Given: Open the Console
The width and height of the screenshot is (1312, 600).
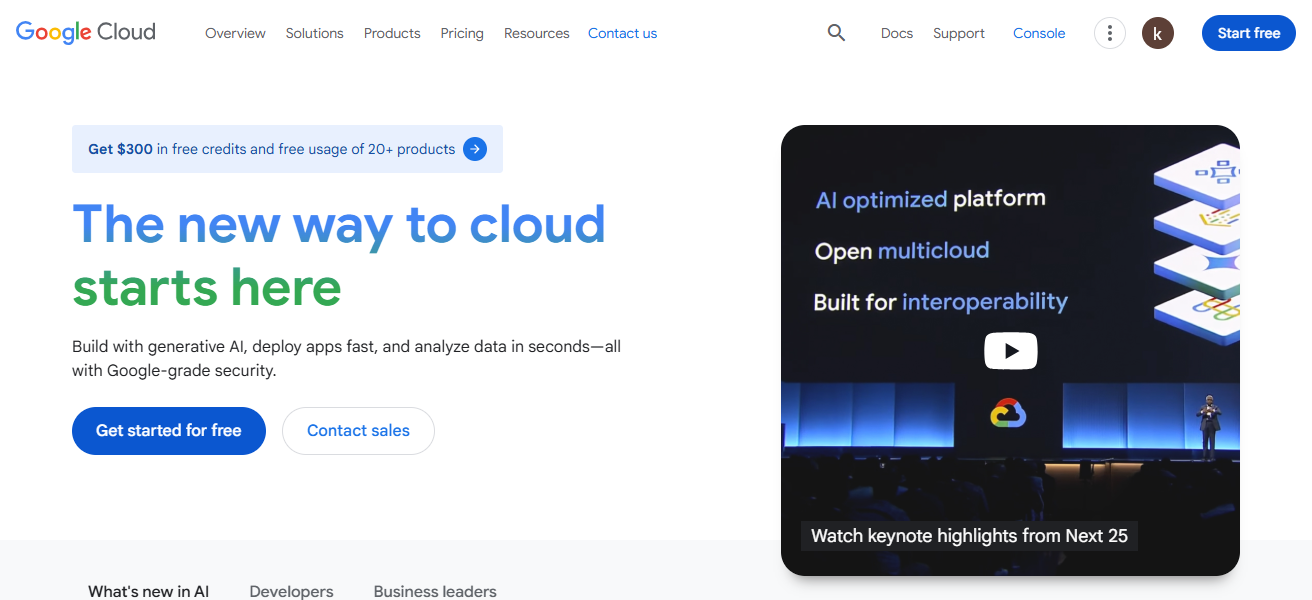Looking at the screenshot, I should point(1038,32).
